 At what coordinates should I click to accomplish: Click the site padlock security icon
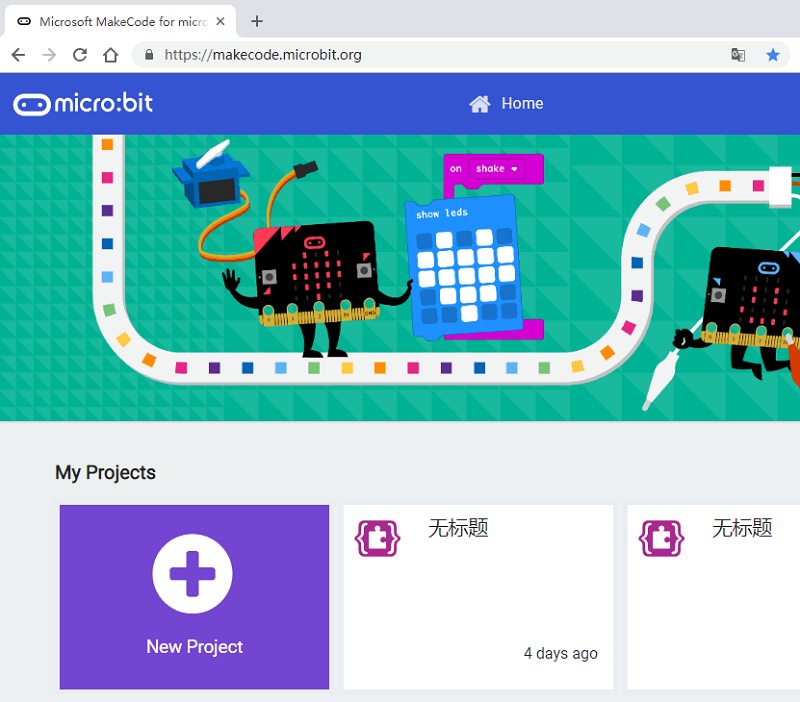(x=149, y=55)
